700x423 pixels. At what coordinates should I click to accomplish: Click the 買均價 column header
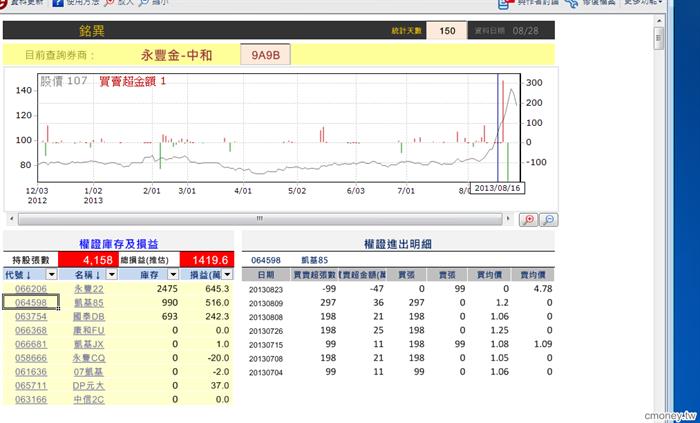click(489, 274)
